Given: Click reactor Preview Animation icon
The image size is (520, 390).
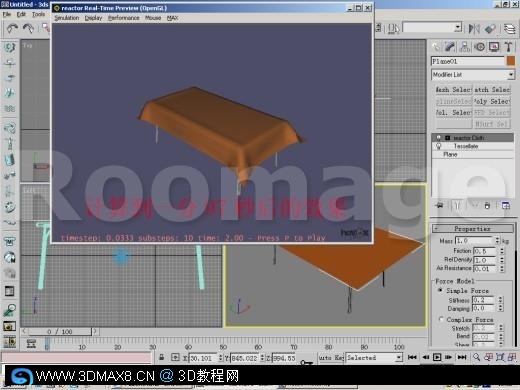Looking at the screenshot, I should (x=10, y=326).
